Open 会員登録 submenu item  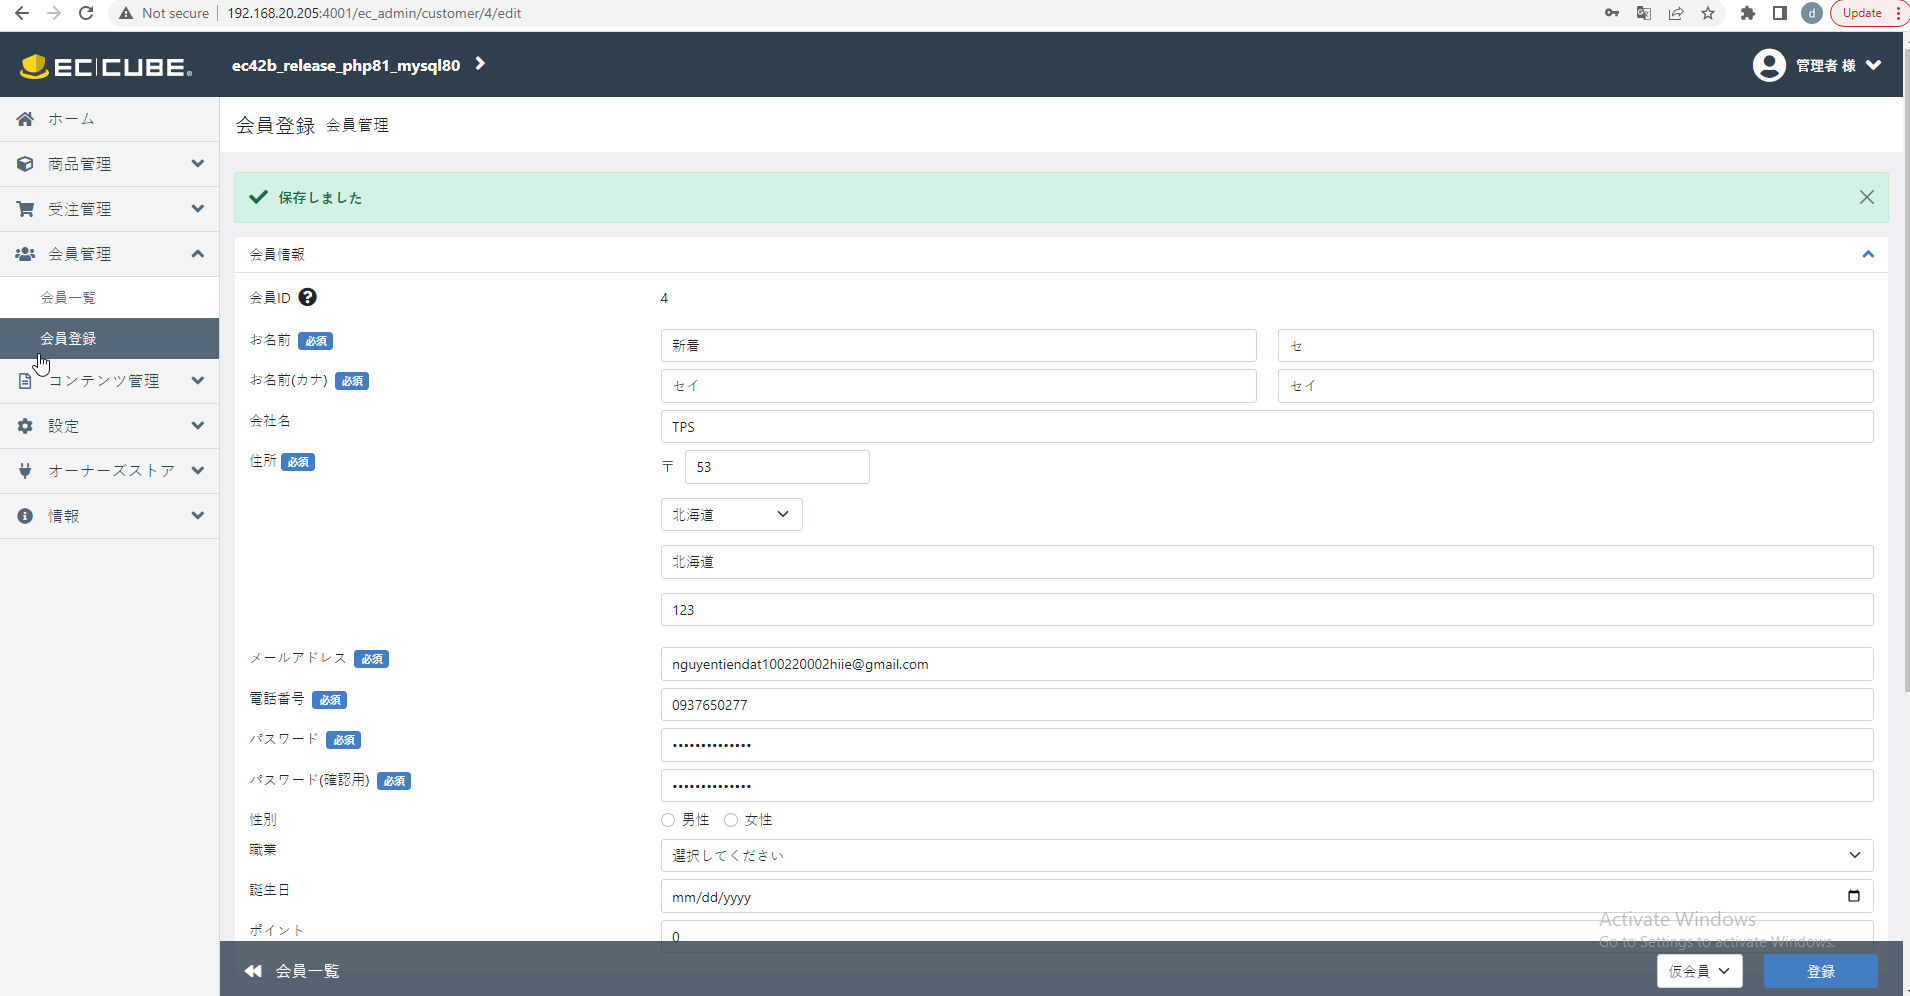109,338
